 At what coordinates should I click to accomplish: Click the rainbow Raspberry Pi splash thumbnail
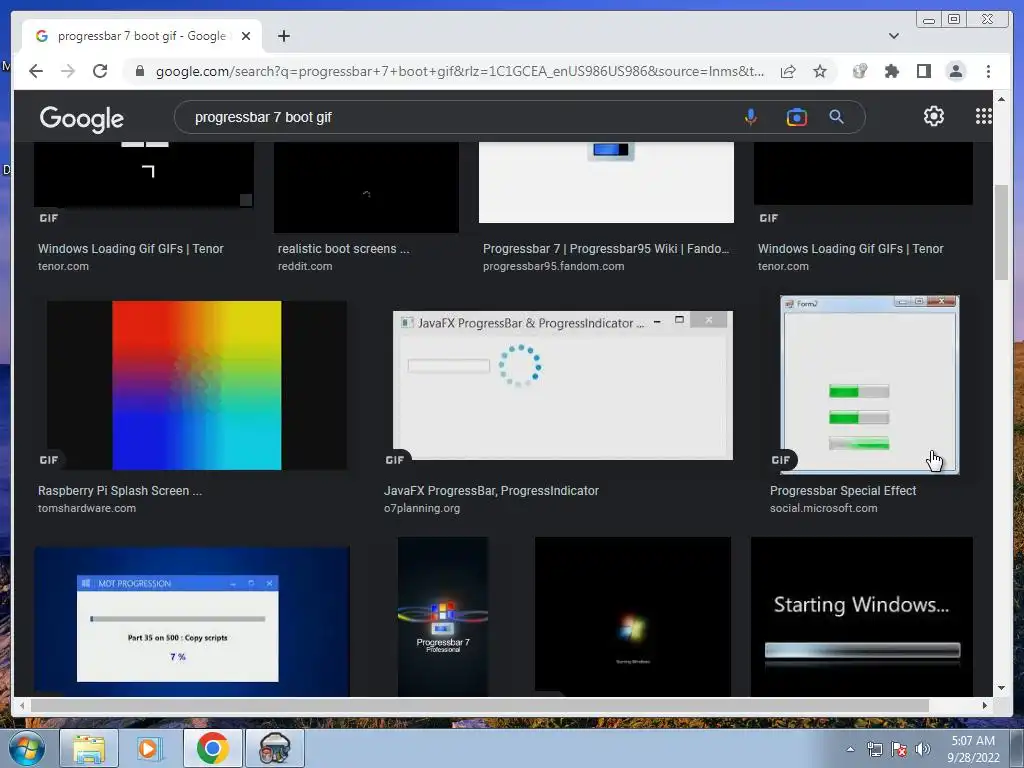[x=197, y=385]
